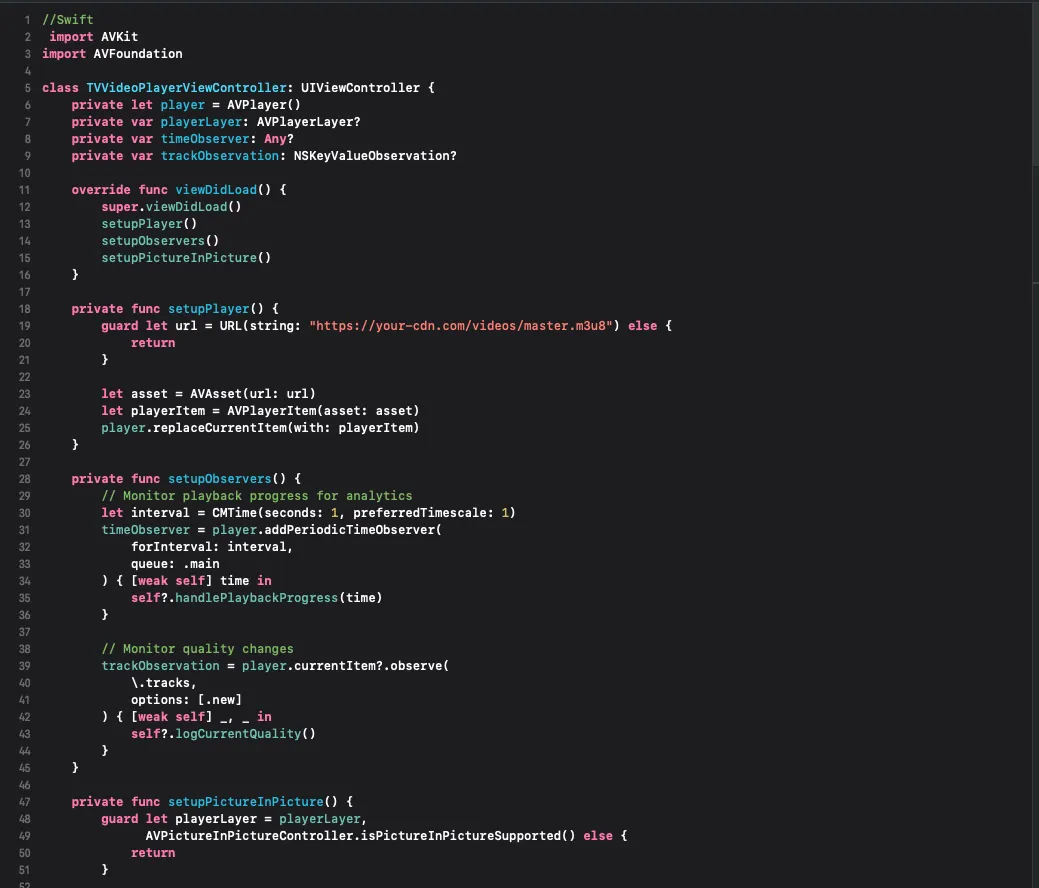Viewport: 1039px width, 888px height.
Task: Select the class name "TVVideoPlayerViewController"
Action: tap(186, 88)
